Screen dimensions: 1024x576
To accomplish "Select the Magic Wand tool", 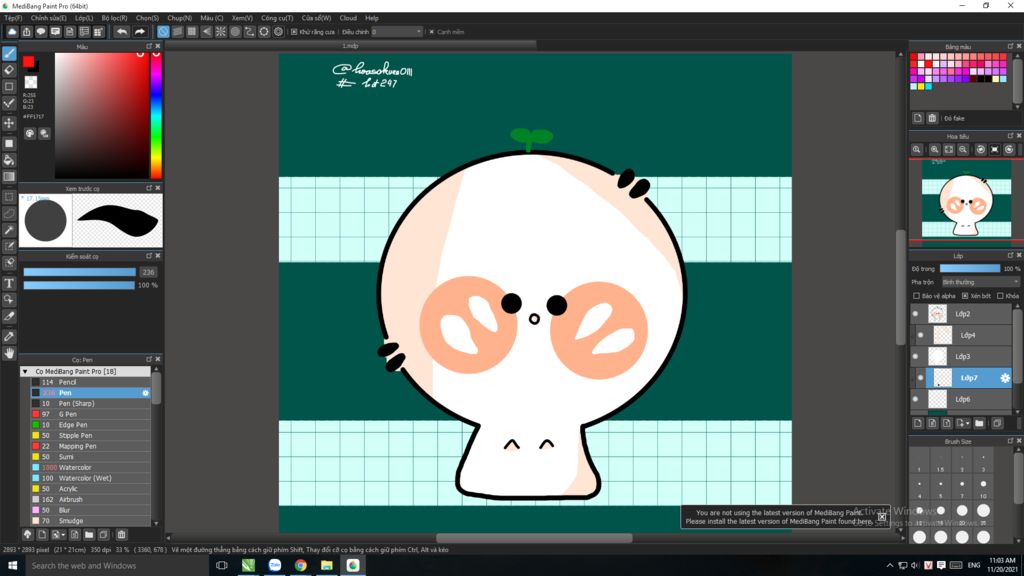I will pos(9,230).
